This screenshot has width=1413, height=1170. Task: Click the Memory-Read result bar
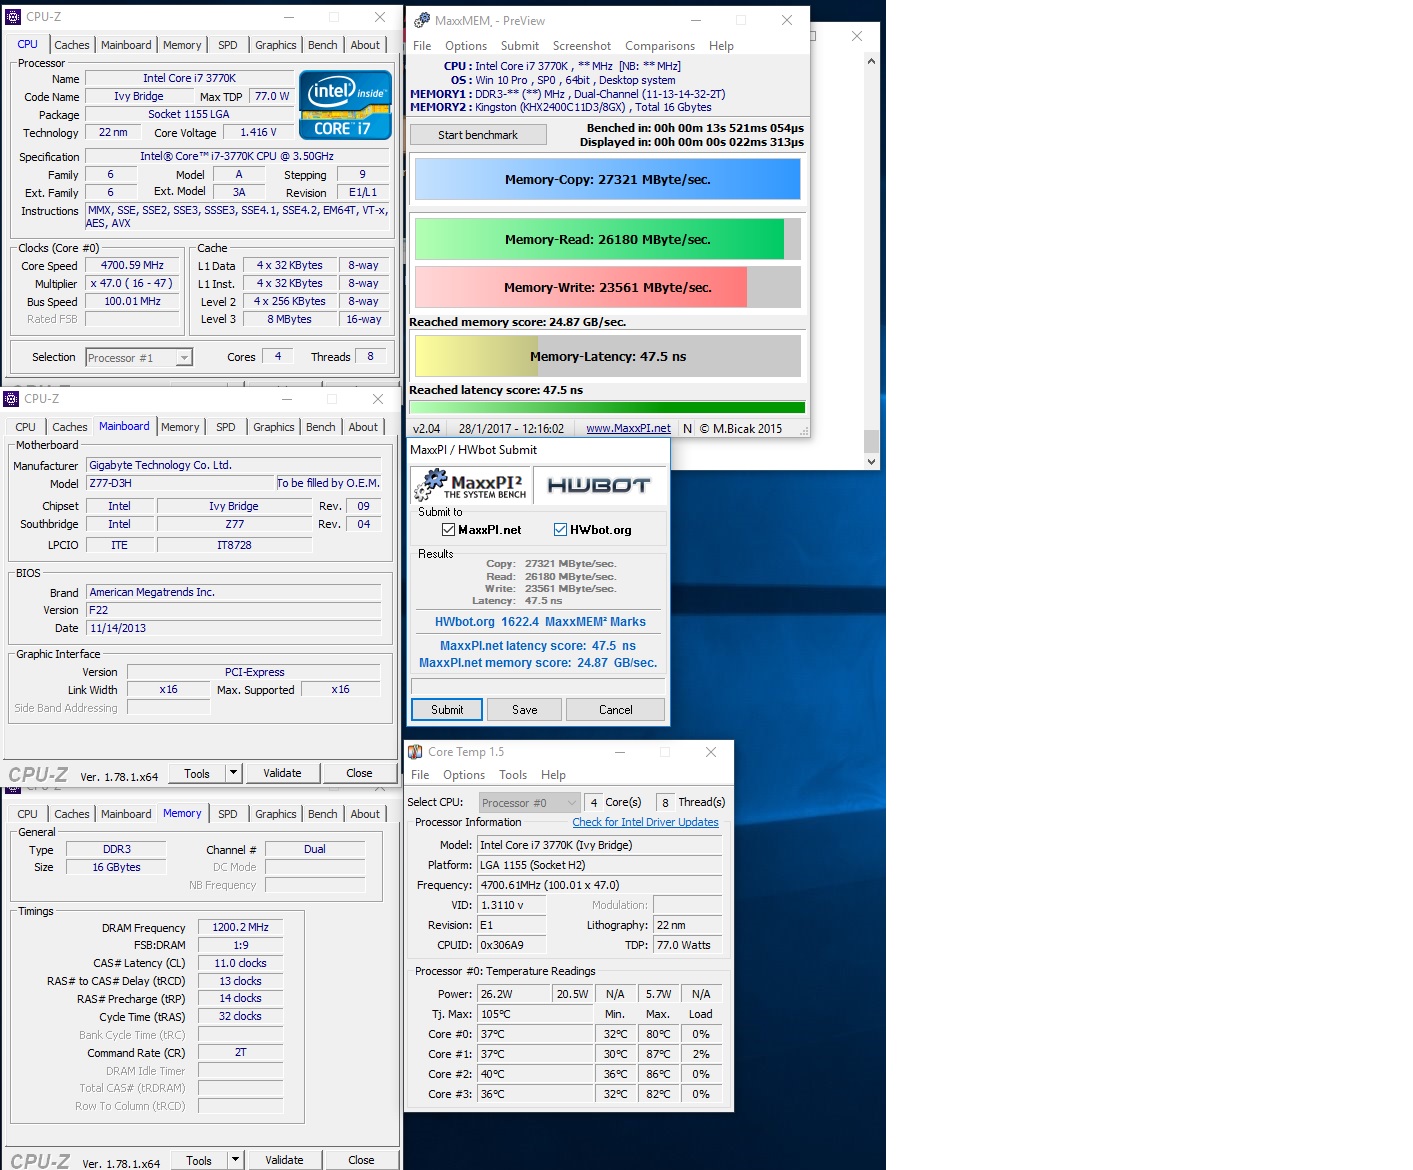608,240
